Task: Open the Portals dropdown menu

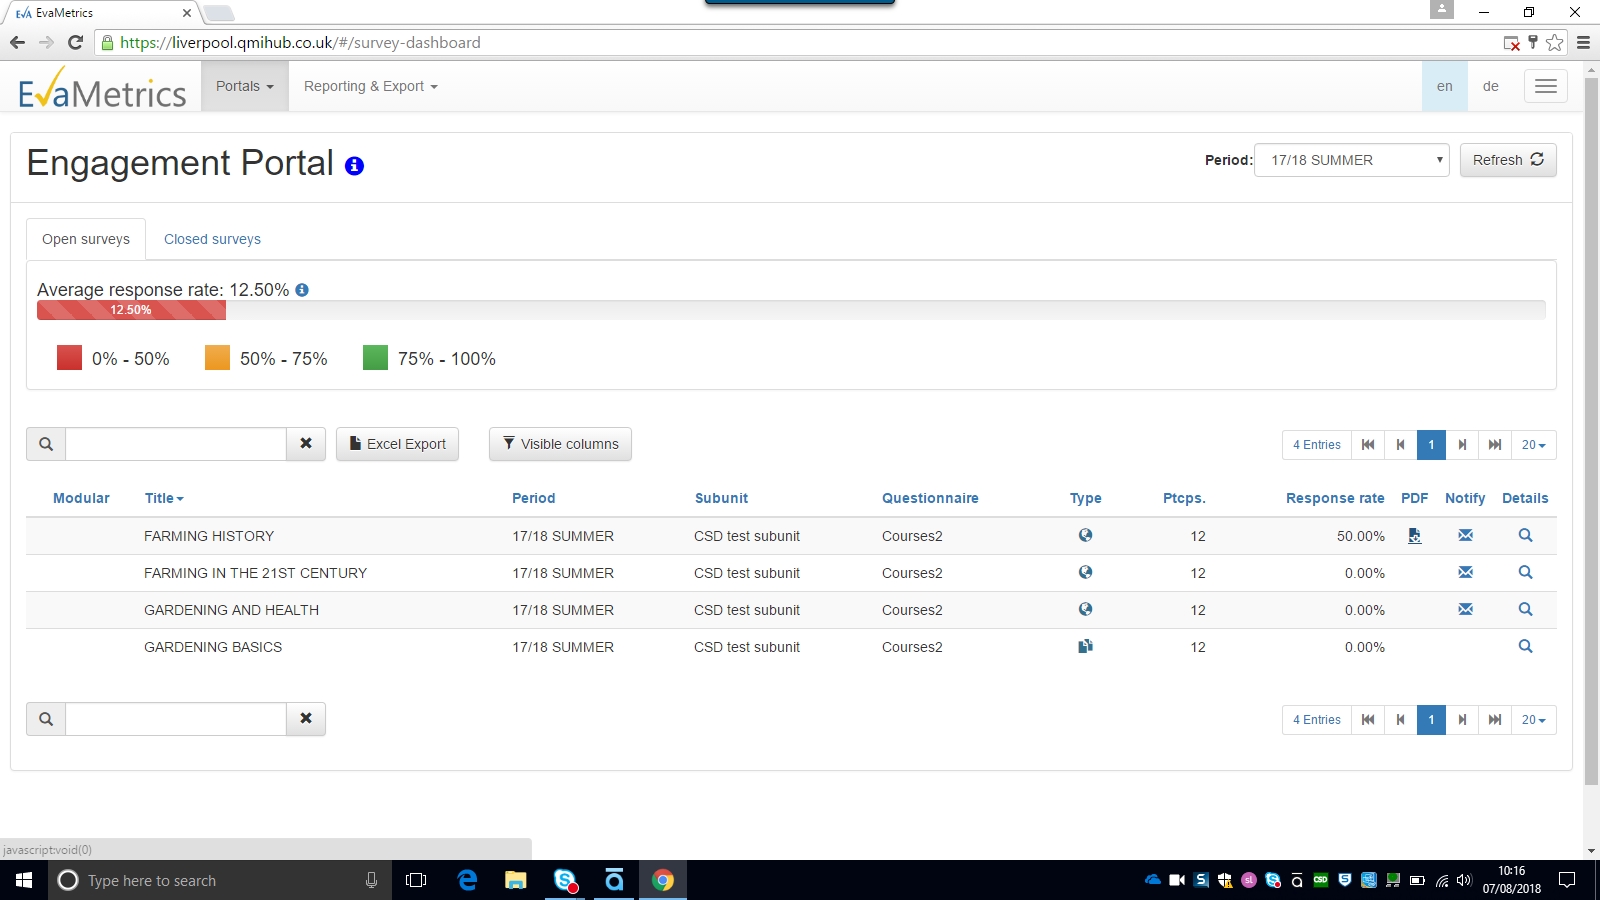Action: coord(245,86)
